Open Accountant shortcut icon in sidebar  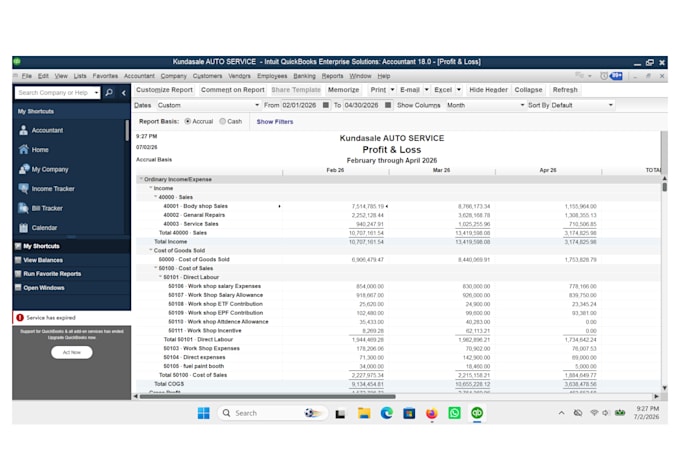click(23, 130)
